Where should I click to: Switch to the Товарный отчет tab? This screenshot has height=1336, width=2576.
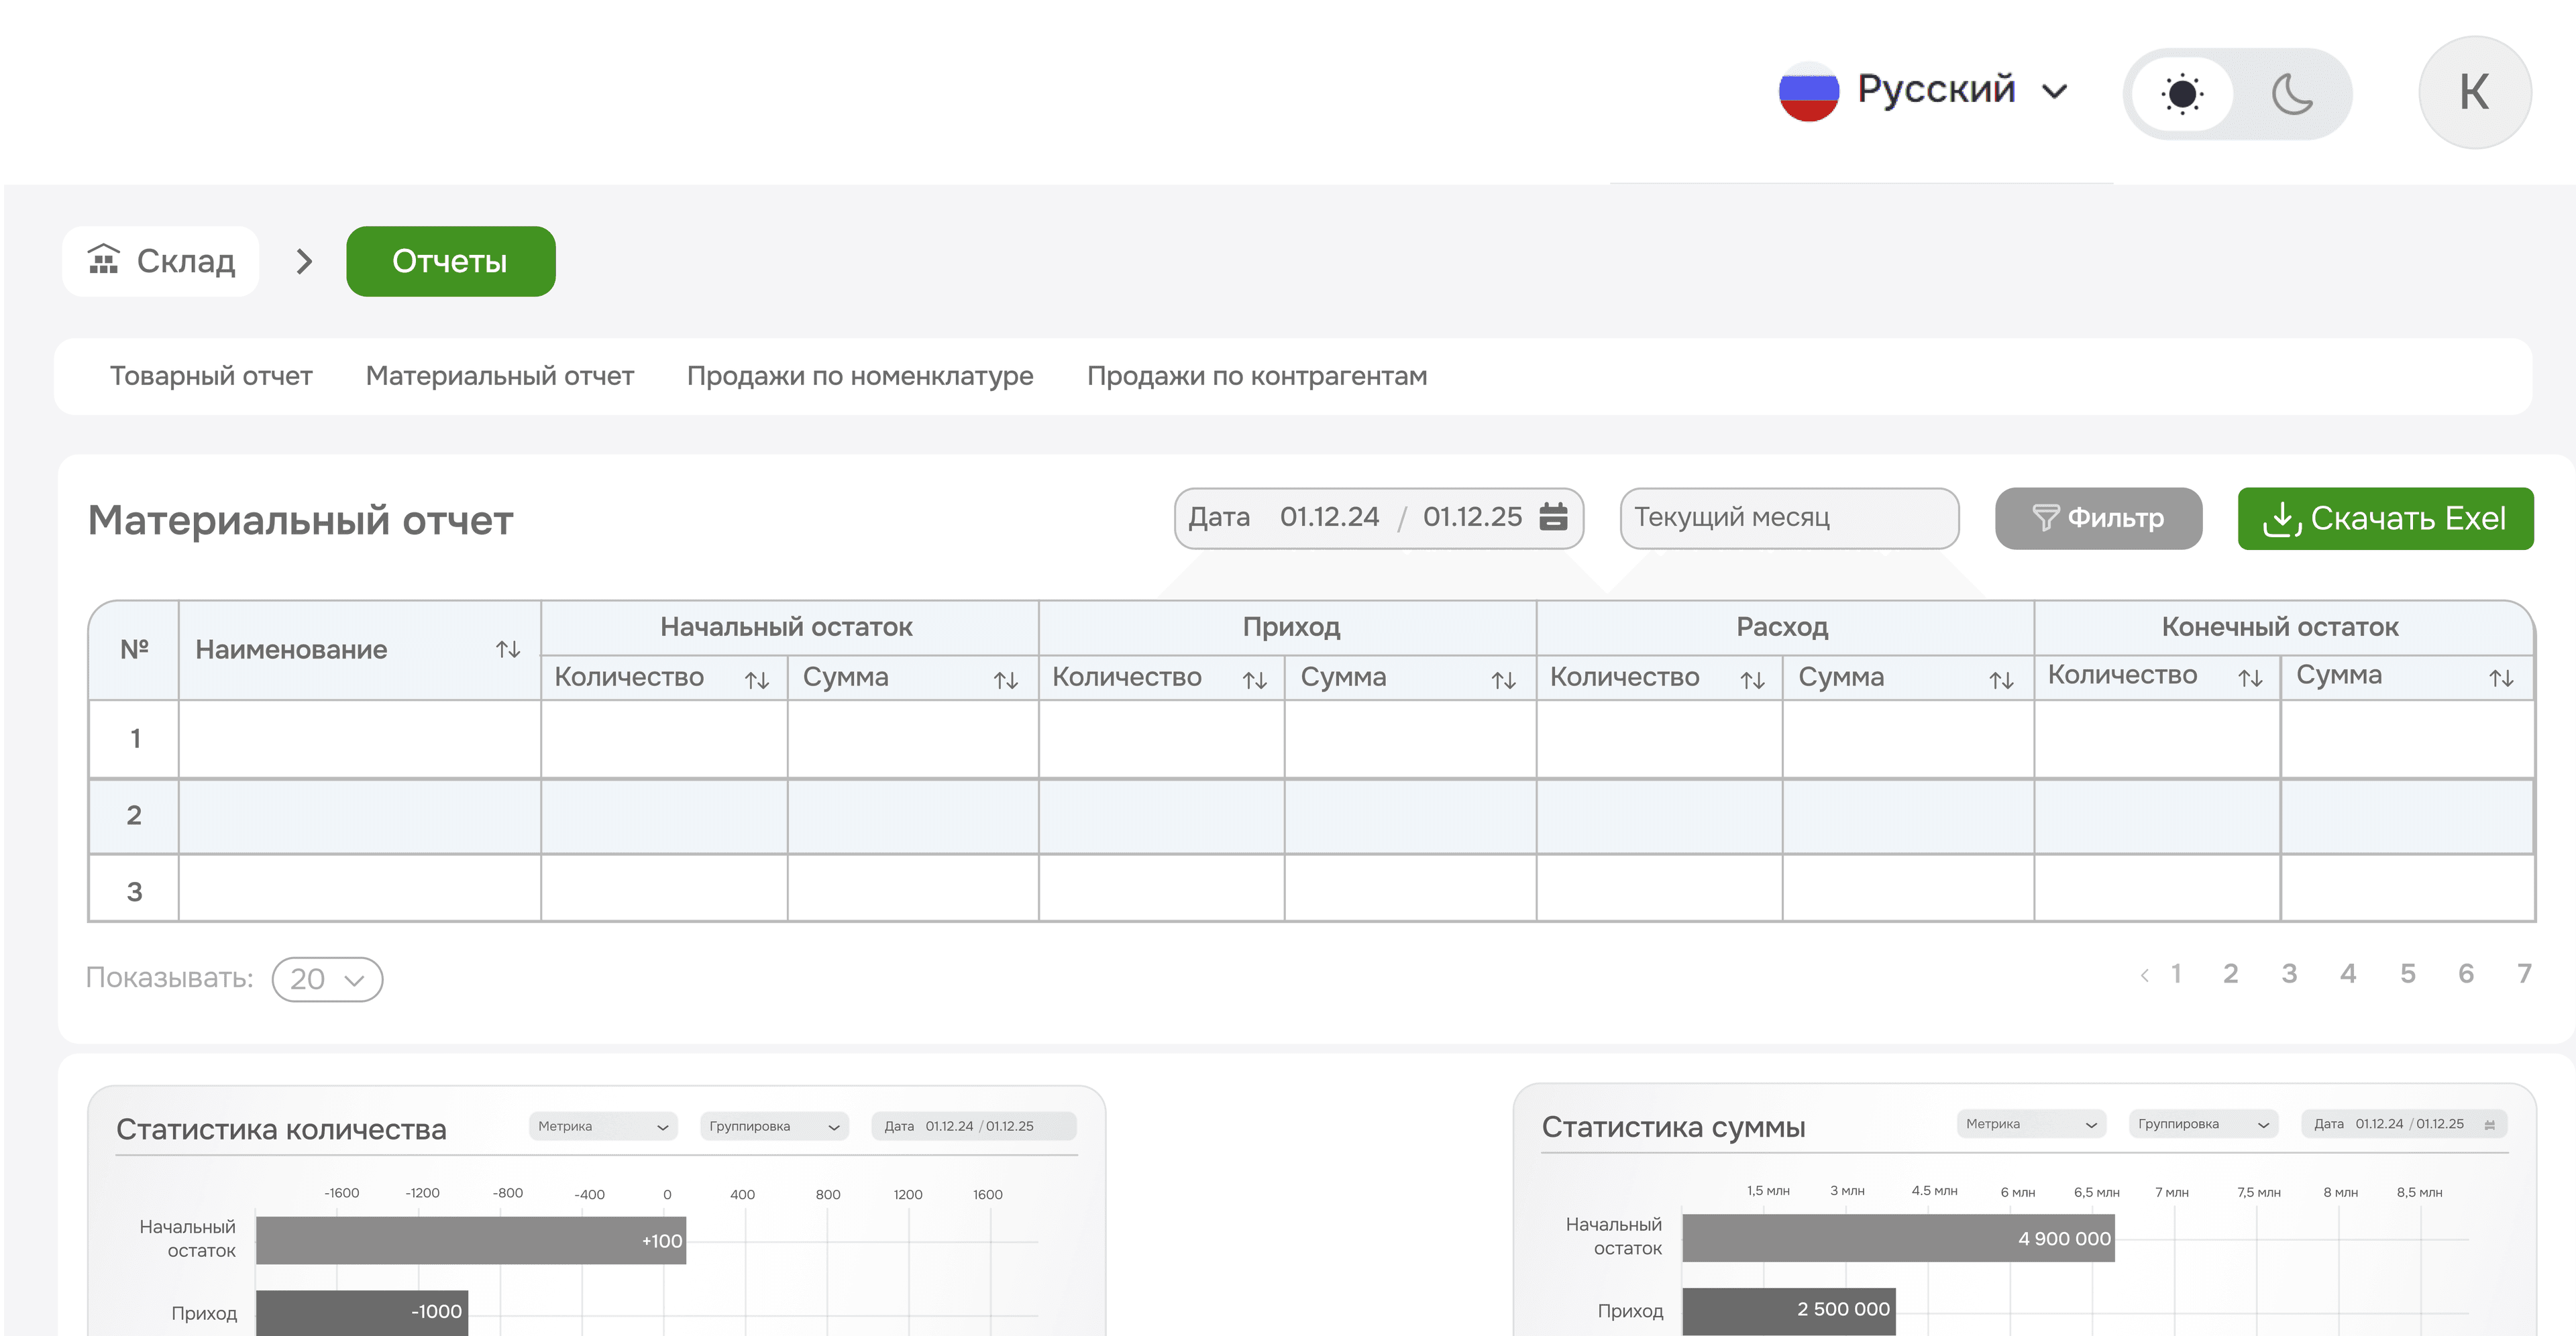click(211, 376)
